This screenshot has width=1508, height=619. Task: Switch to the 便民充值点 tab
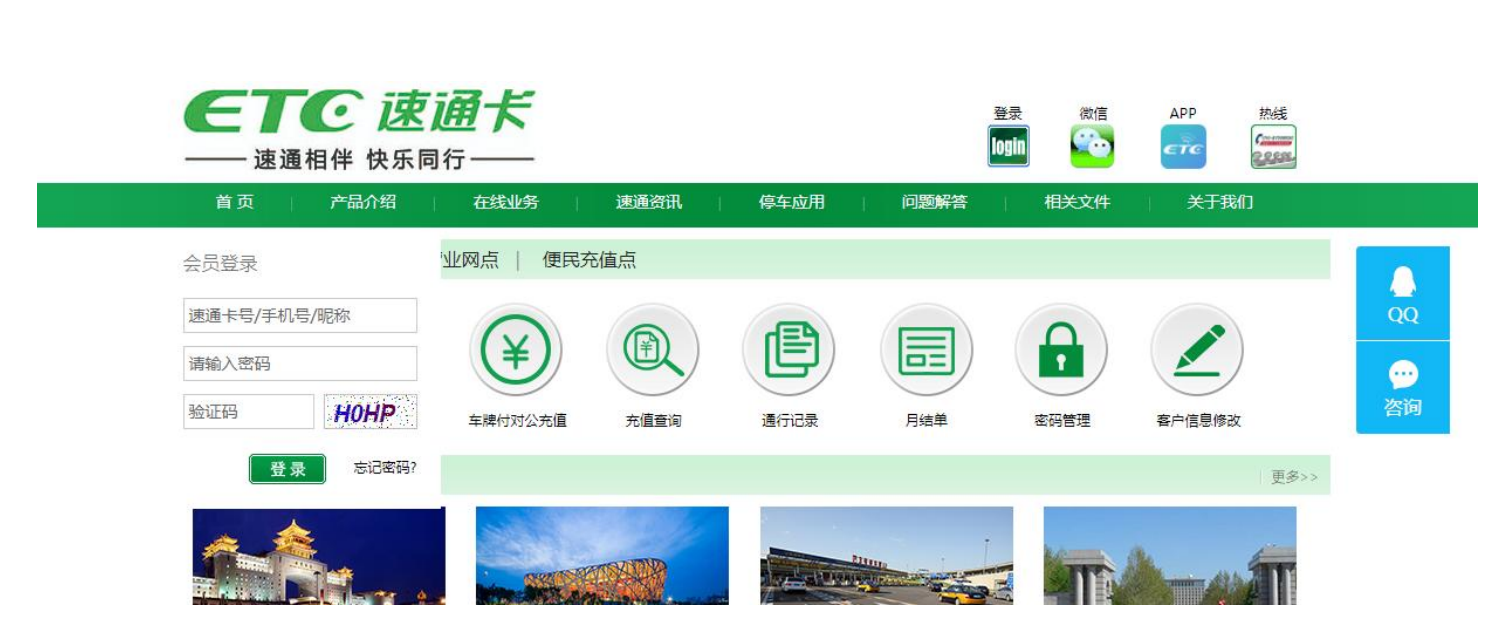click(x=589, y=261)
